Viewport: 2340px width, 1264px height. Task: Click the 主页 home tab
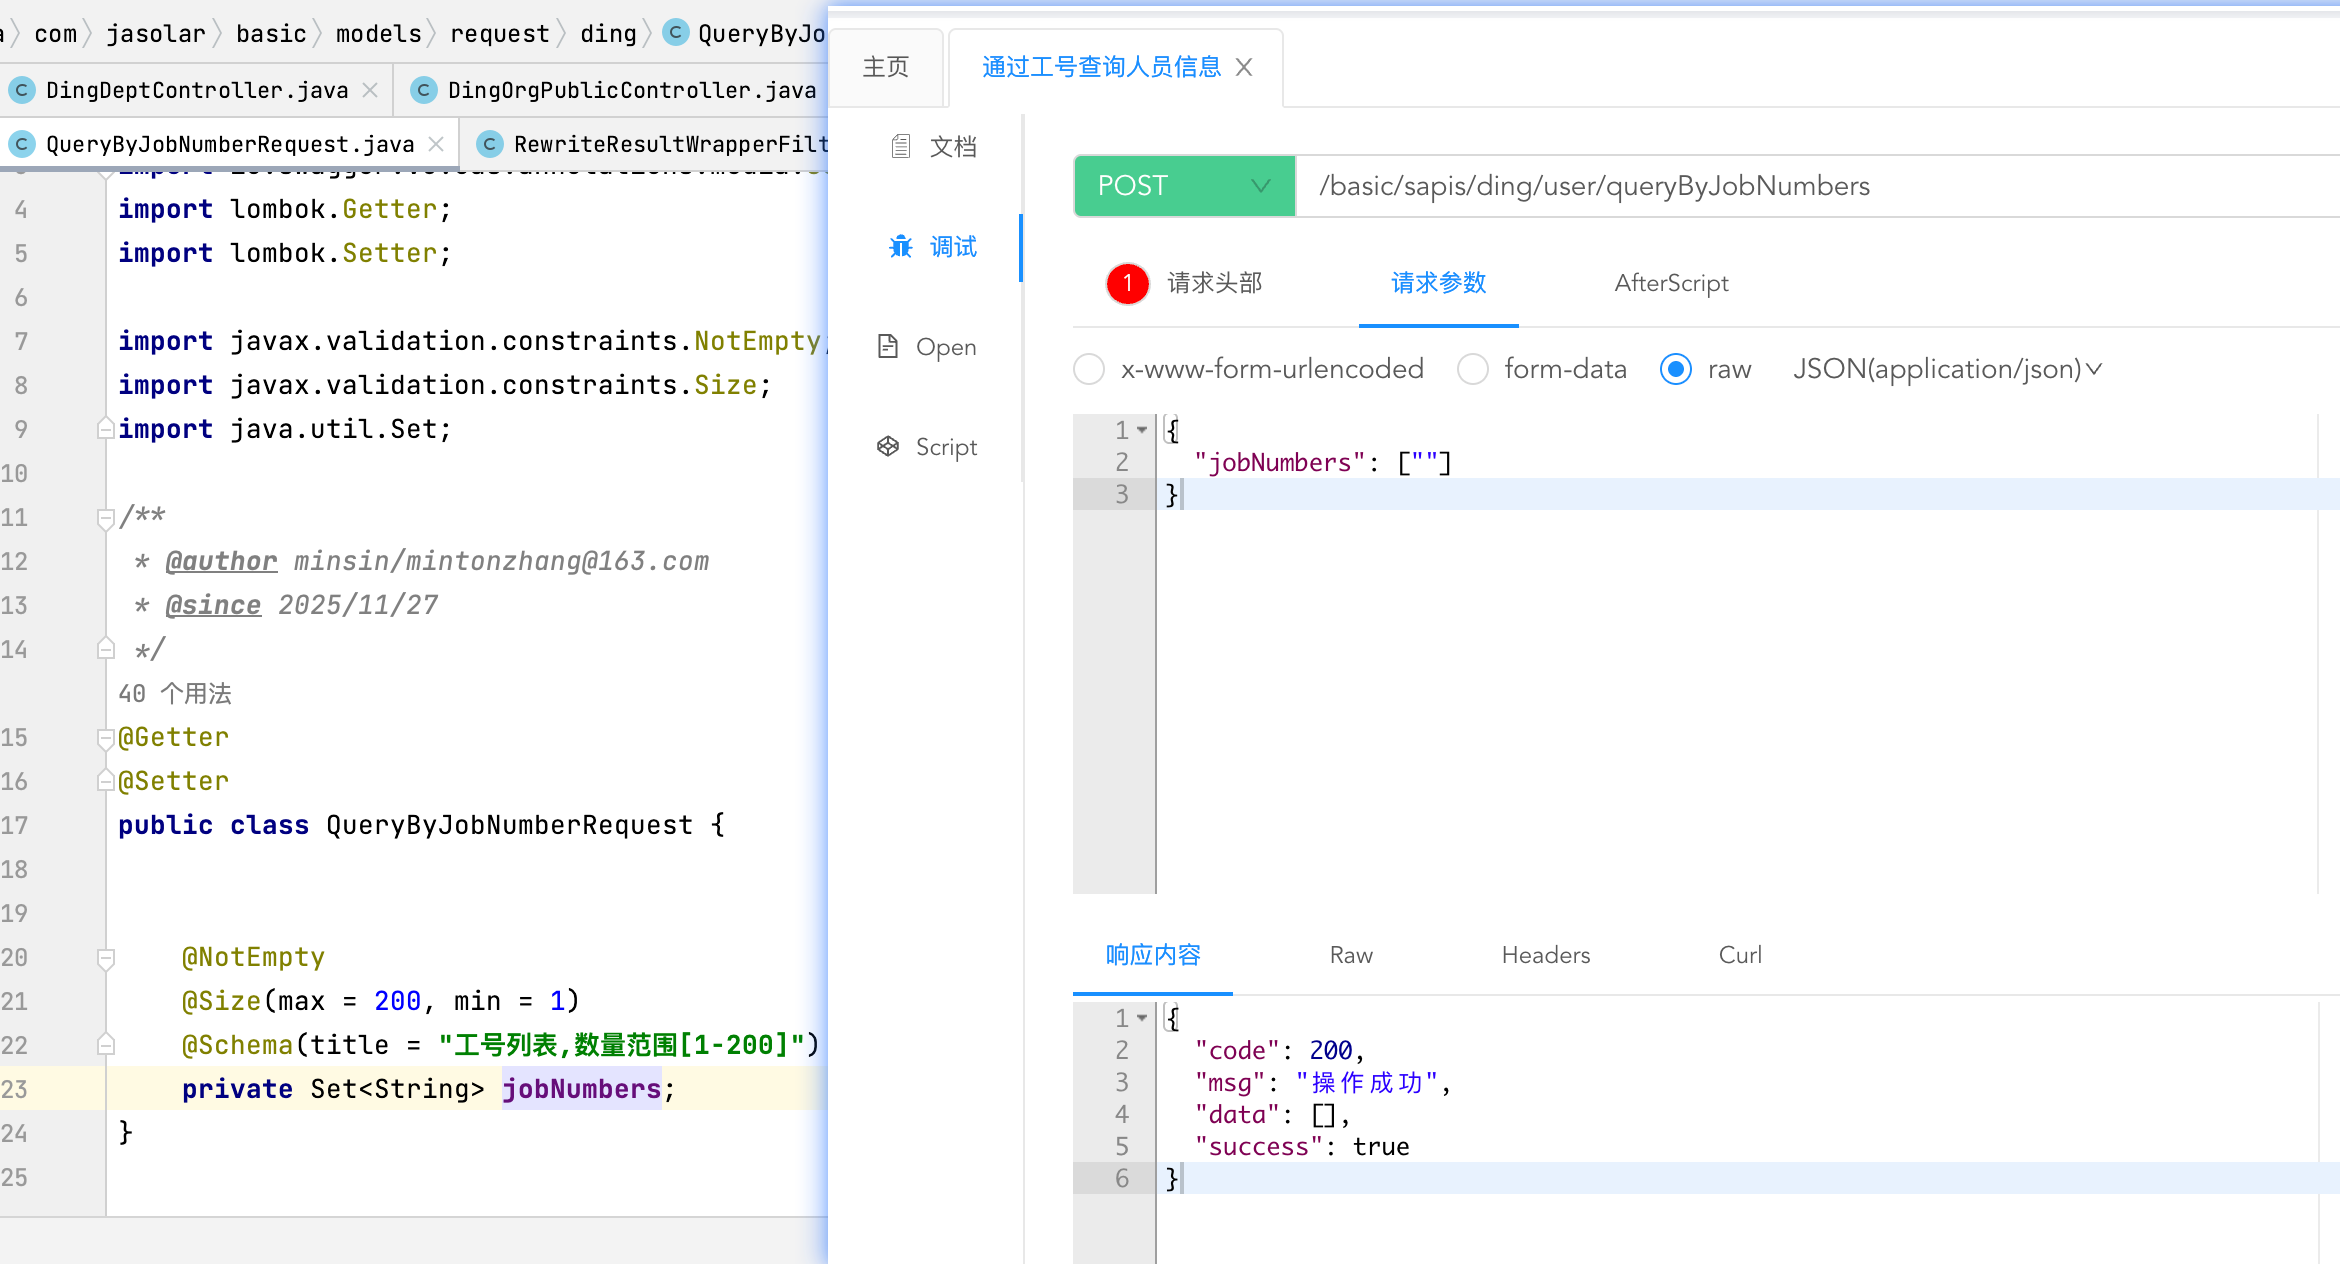[886, 67]
